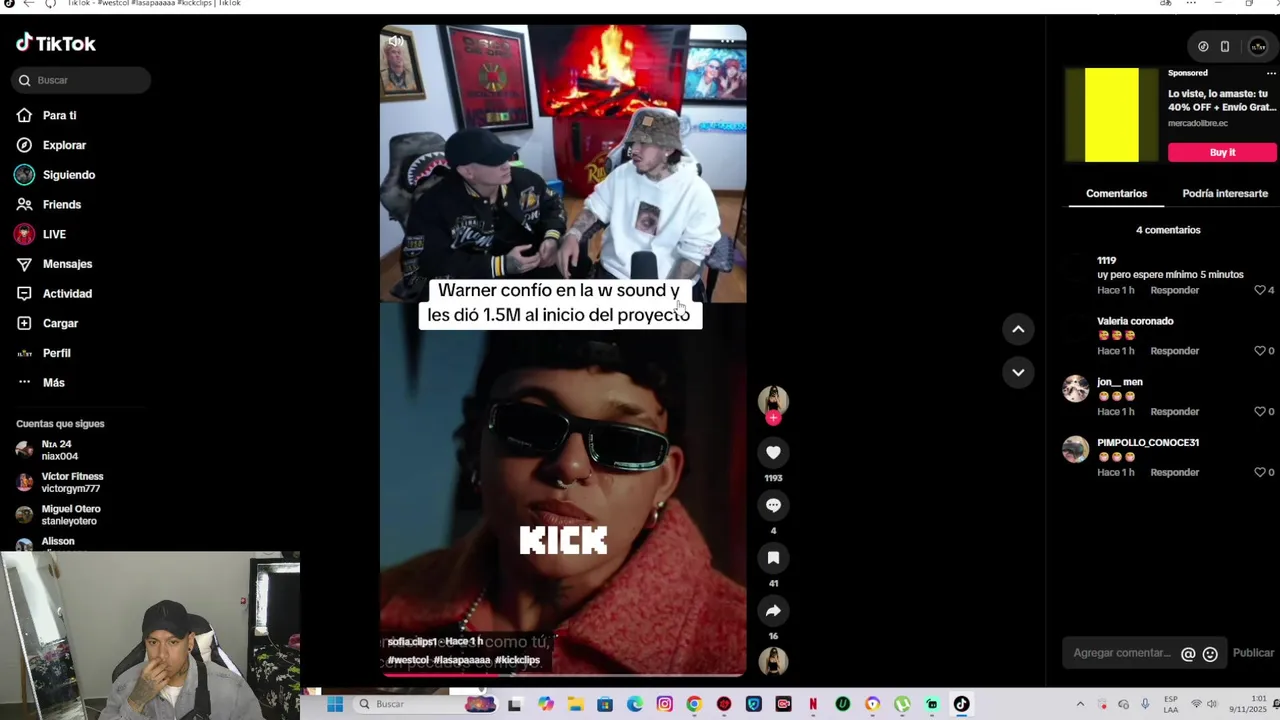Click the Buy it ad button
Image resolution: width=1280 pixels, height=720 pixels.
tap(1222, 152)
